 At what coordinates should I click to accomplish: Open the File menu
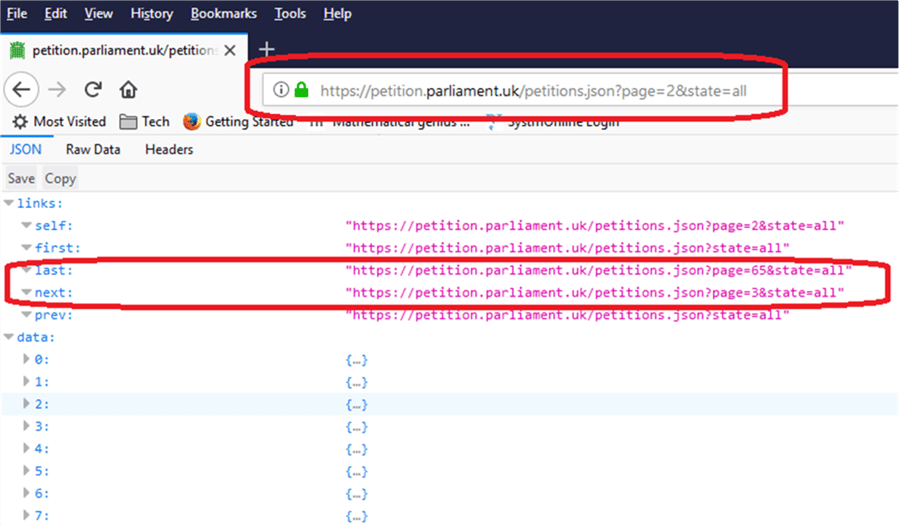pyautogui.click(x=17, y=13)
